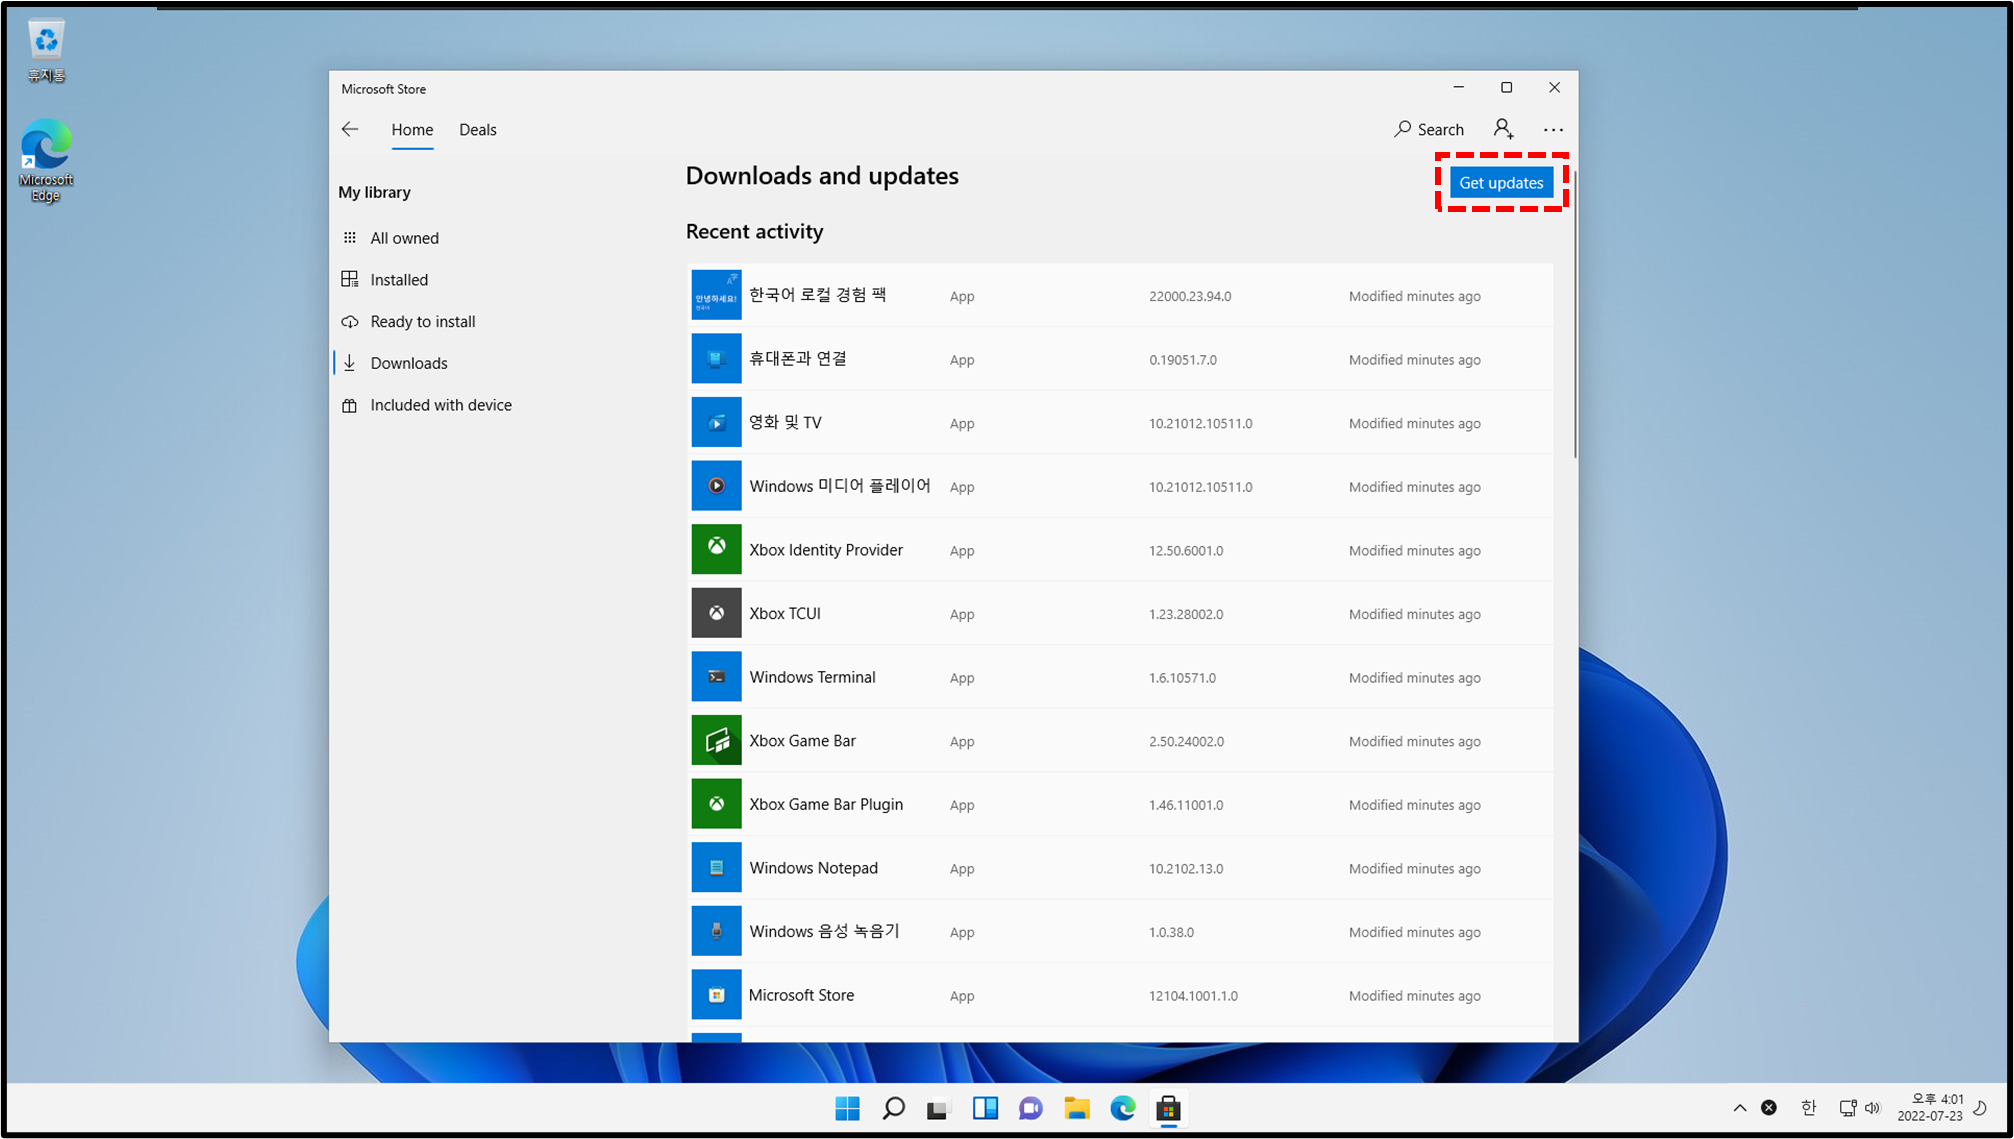The height and width of the screenshot is (1139, 2014).
Task: Click the Downloads arrow icon
Action: (x=350, y=363)
